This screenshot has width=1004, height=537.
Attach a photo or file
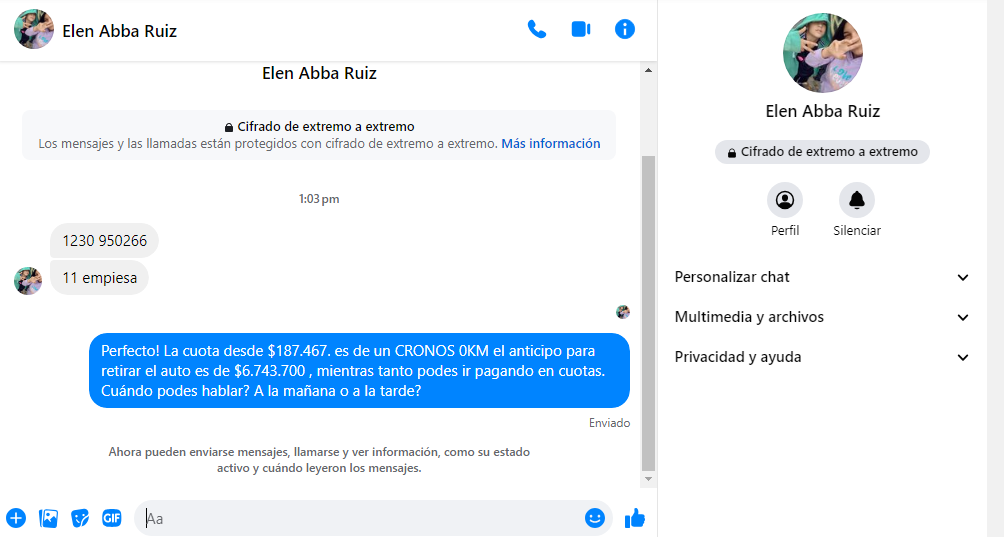coord(49,518)
